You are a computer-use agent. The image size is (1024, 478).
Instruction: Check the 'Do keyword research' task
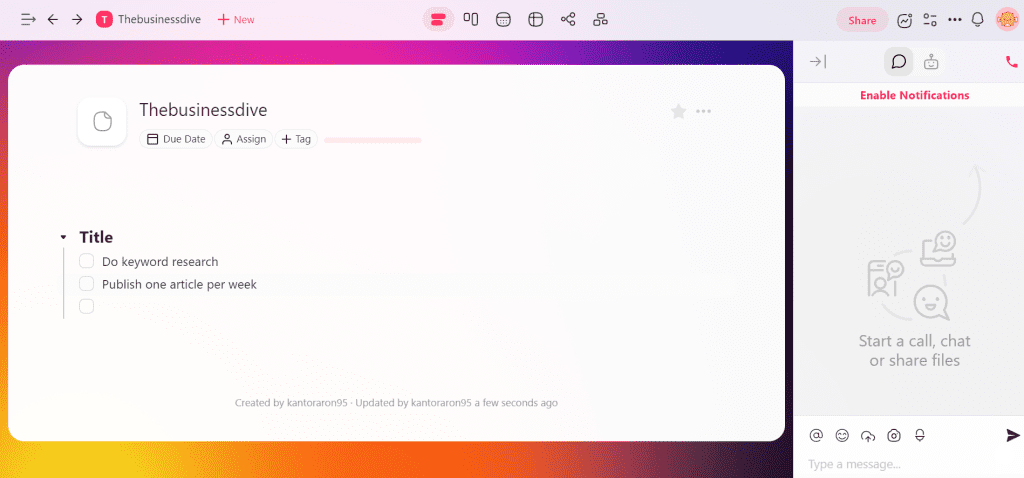tap(87, 261)
